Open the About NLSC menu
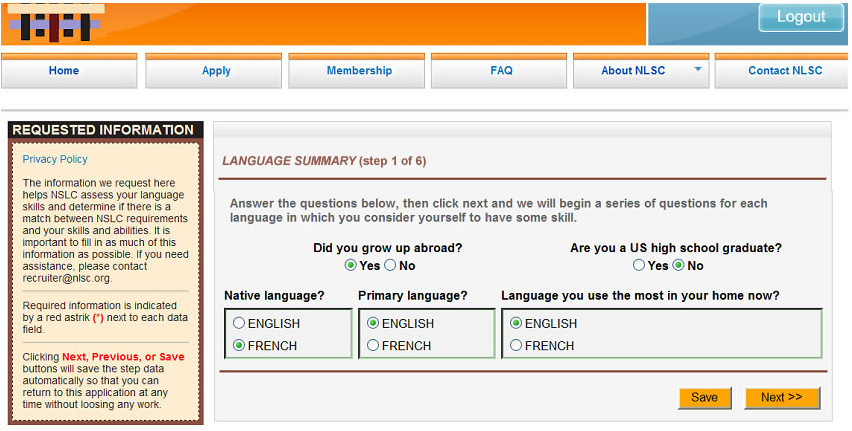852x431 pixels. pyautogui.click(x=641, y=71)
